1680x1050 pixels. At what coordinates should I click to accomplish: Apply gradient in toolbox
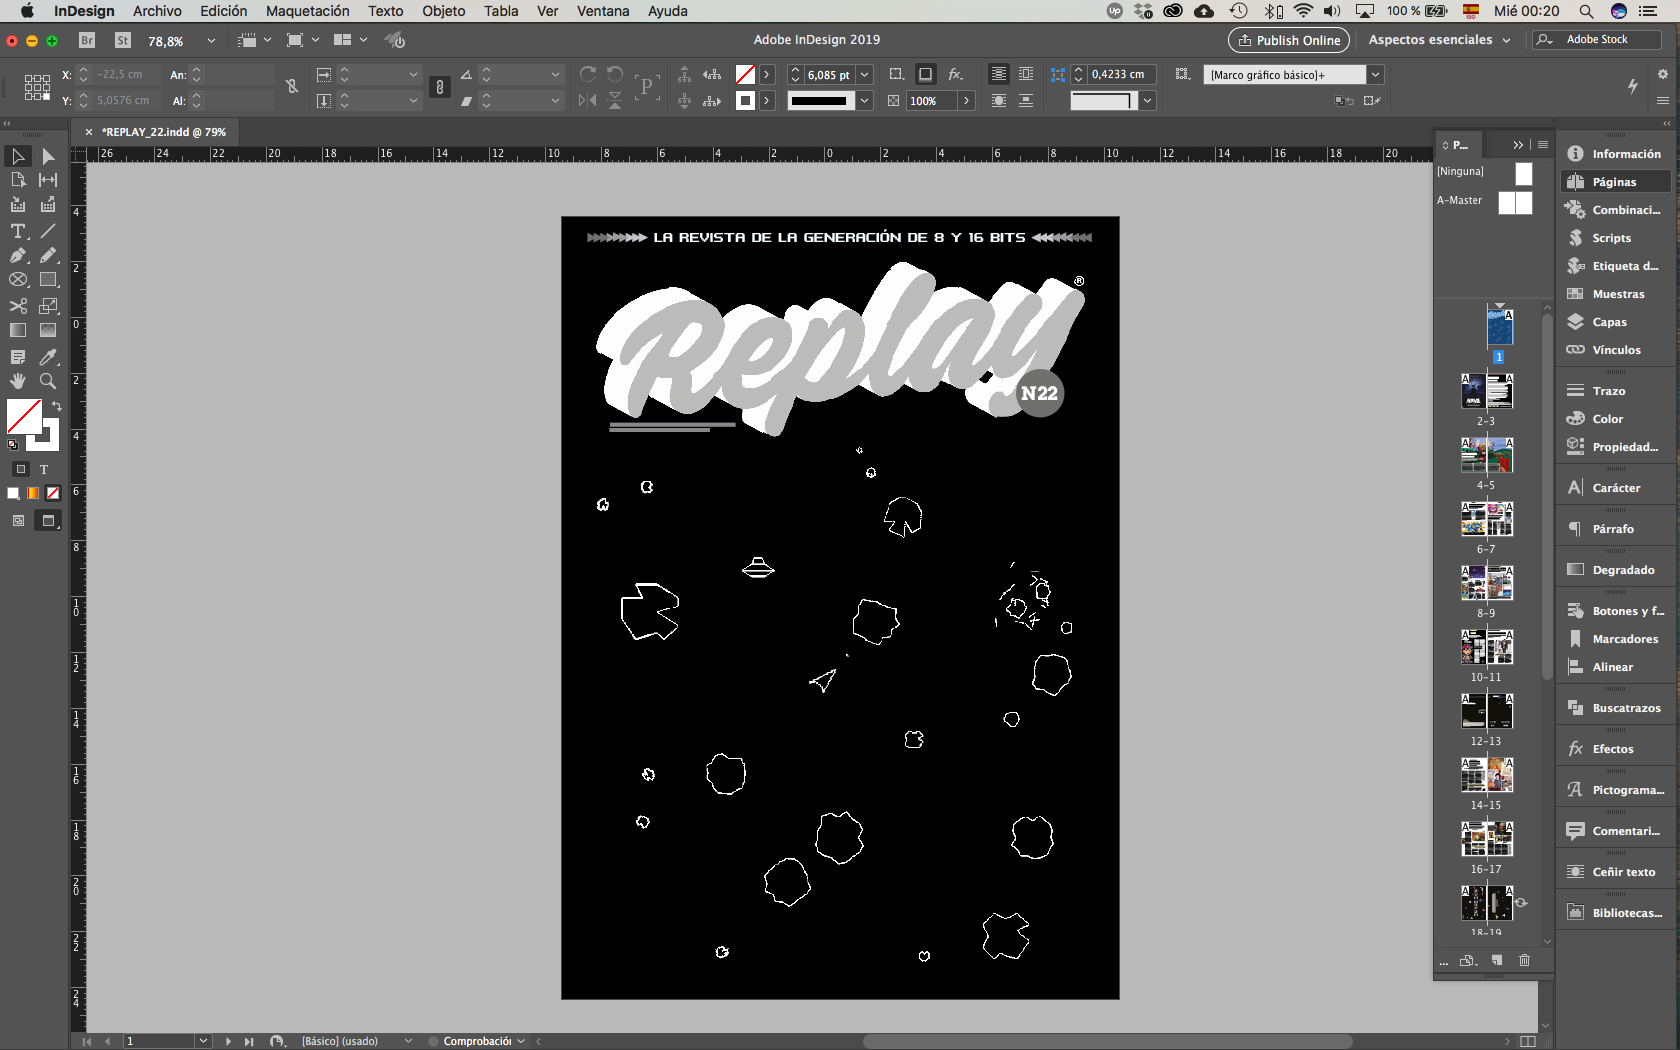(33, 493)
